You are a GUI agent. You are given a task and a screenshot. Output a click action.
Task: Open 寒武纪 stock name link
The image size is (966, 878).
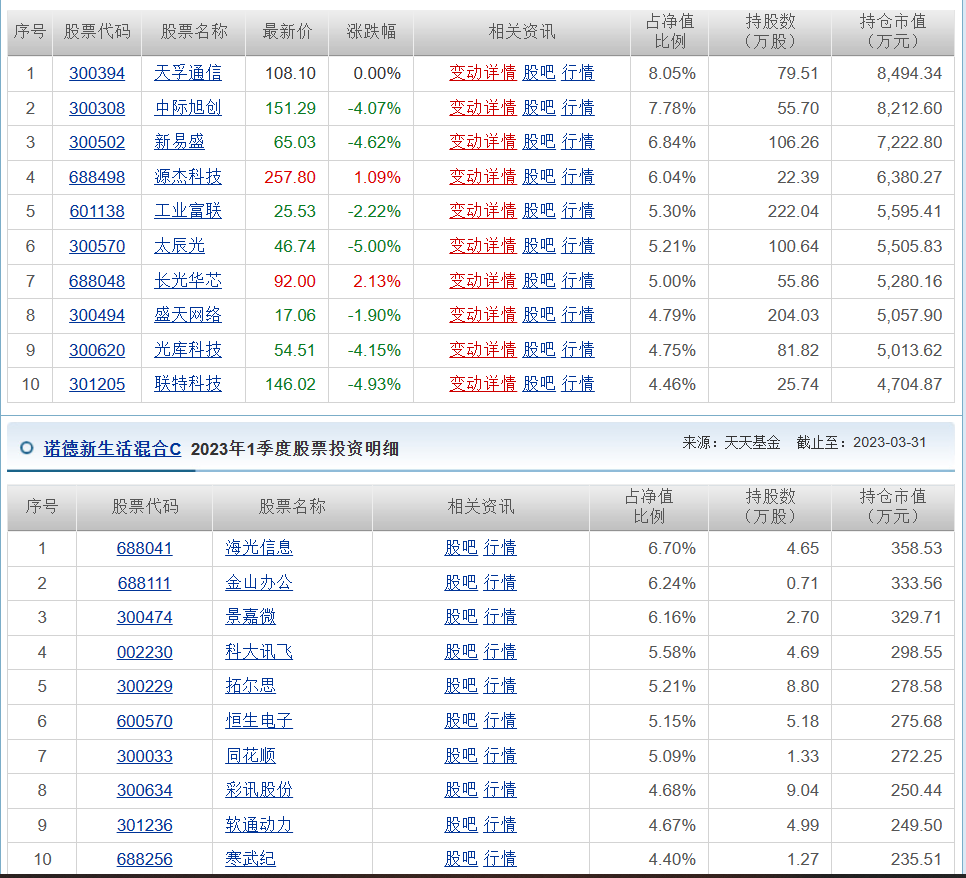point(250,860)
